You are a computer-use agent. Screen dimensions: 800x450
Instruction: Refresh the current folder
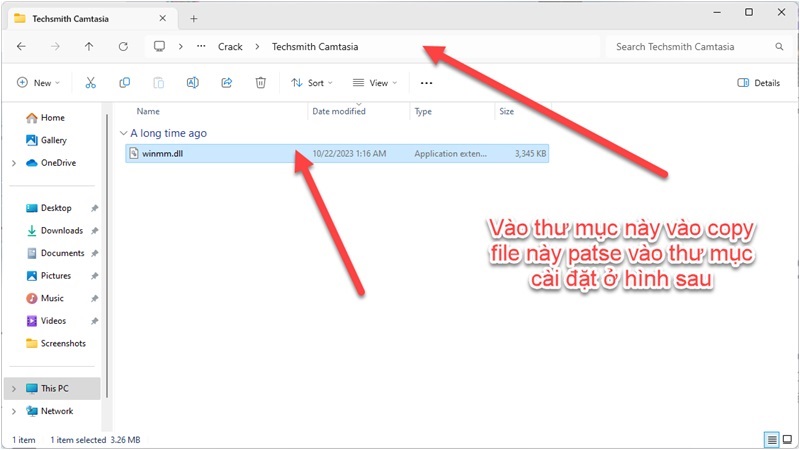123,46
